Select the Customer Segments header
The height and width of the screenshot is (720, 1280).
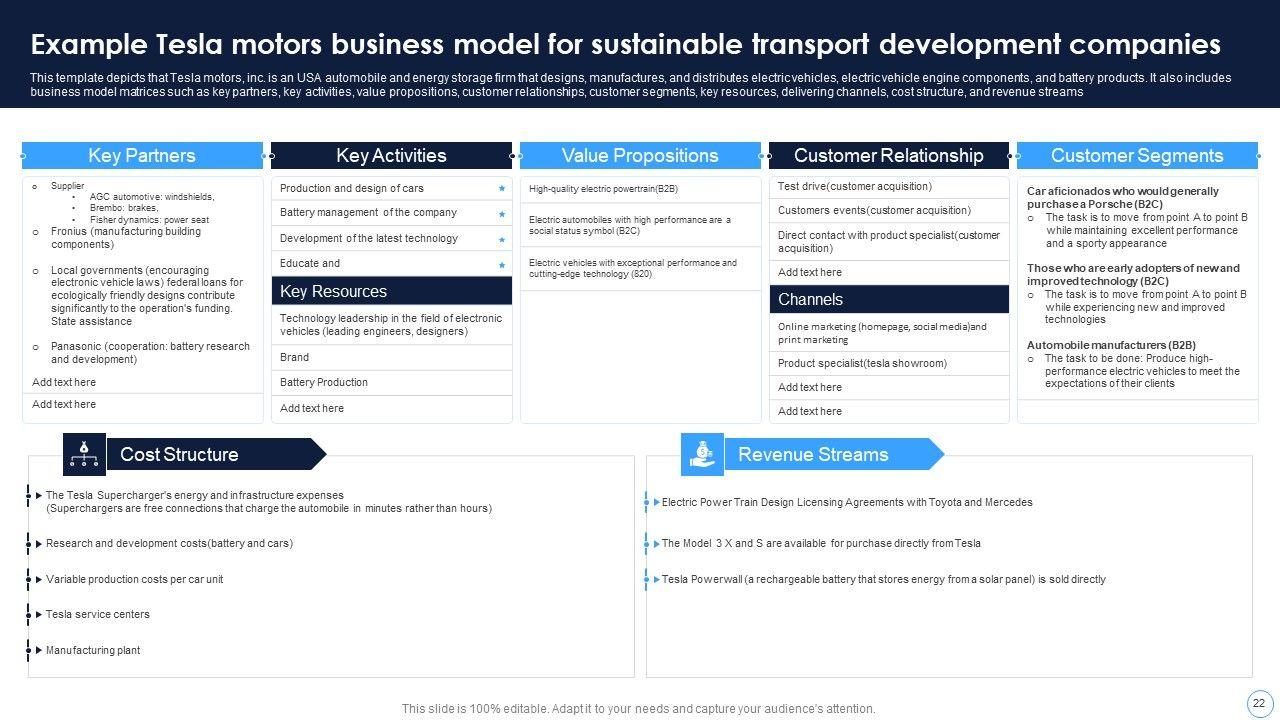click(x=1137, y=155)
